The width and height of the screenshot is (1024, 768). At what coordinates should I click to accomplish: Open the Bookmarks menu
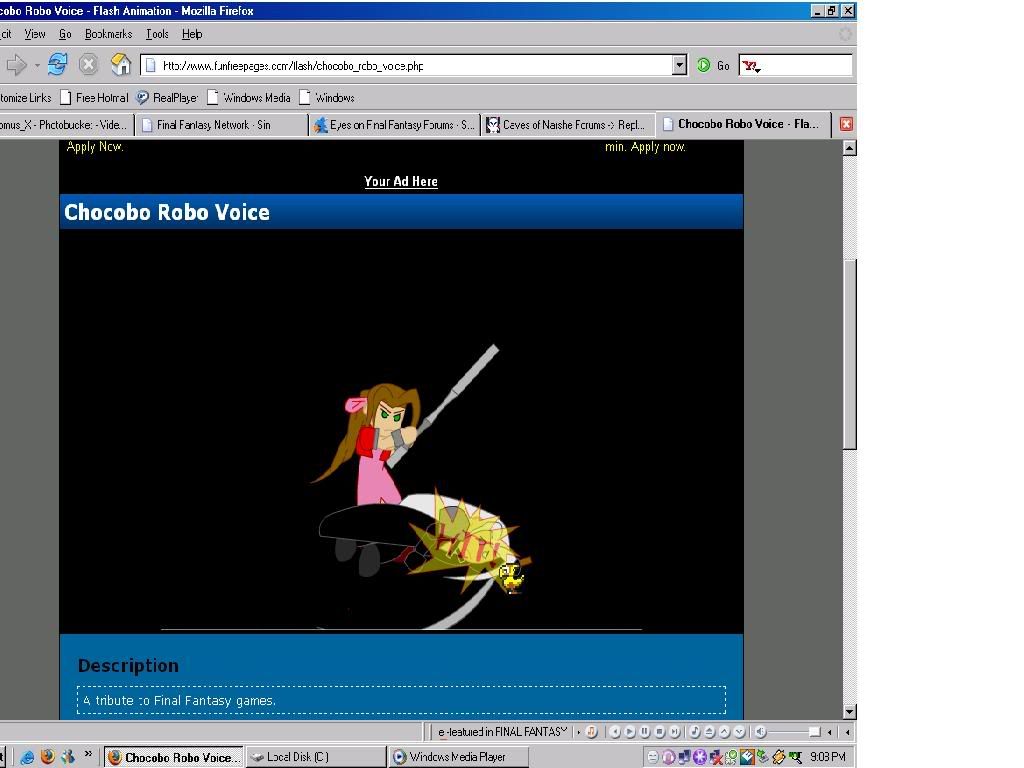coord(108,34)
